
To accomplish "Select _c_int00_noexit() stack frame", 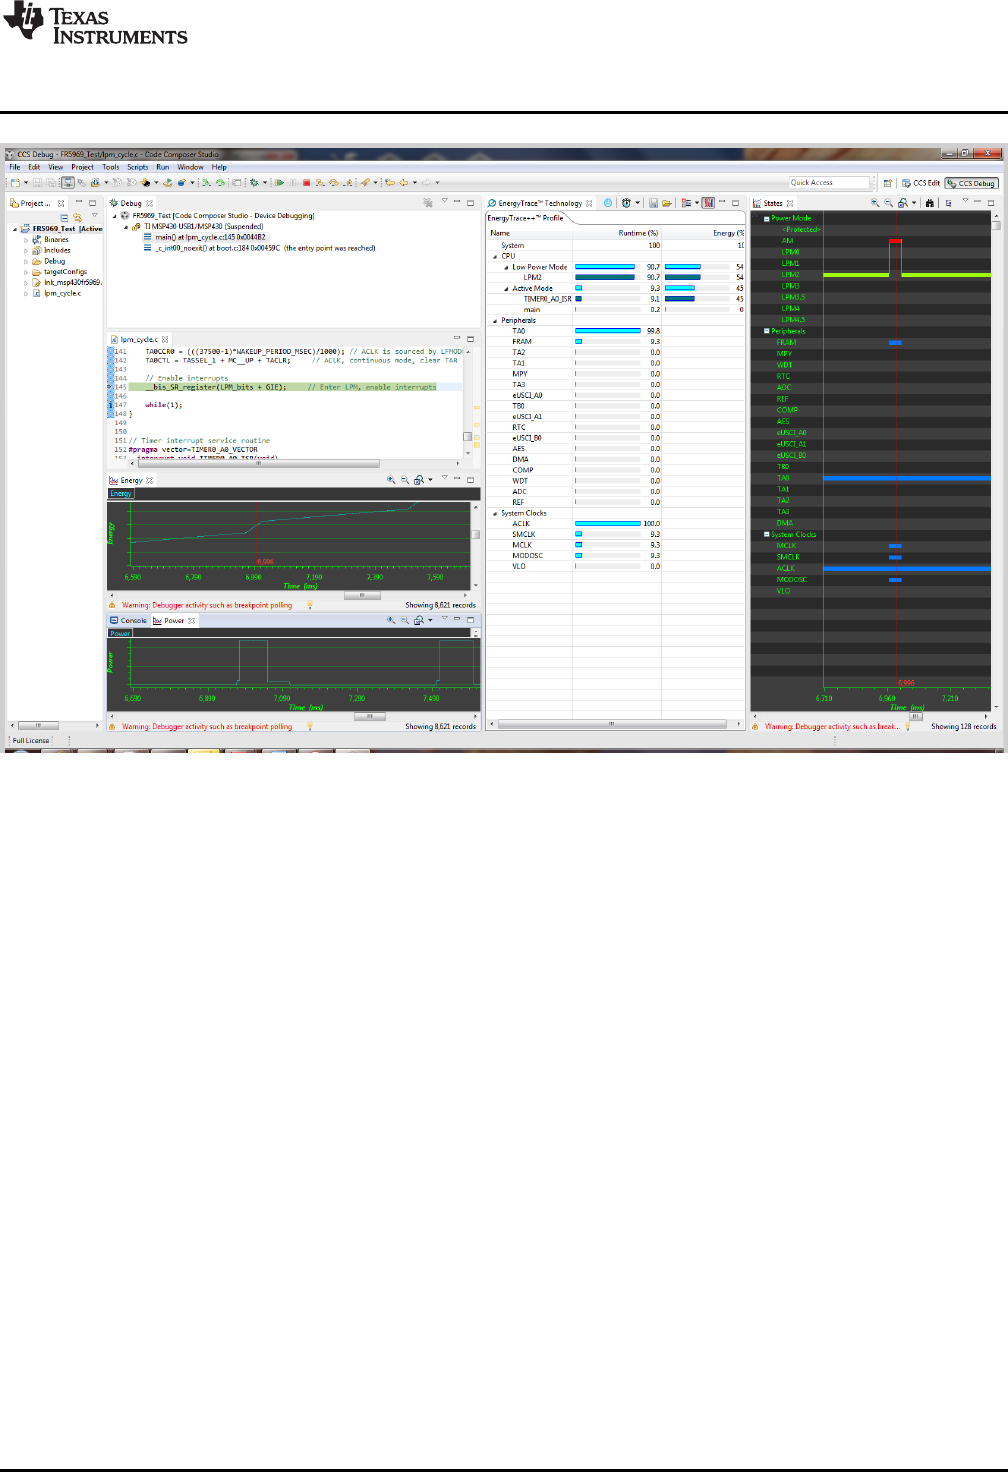I will 260,248.
